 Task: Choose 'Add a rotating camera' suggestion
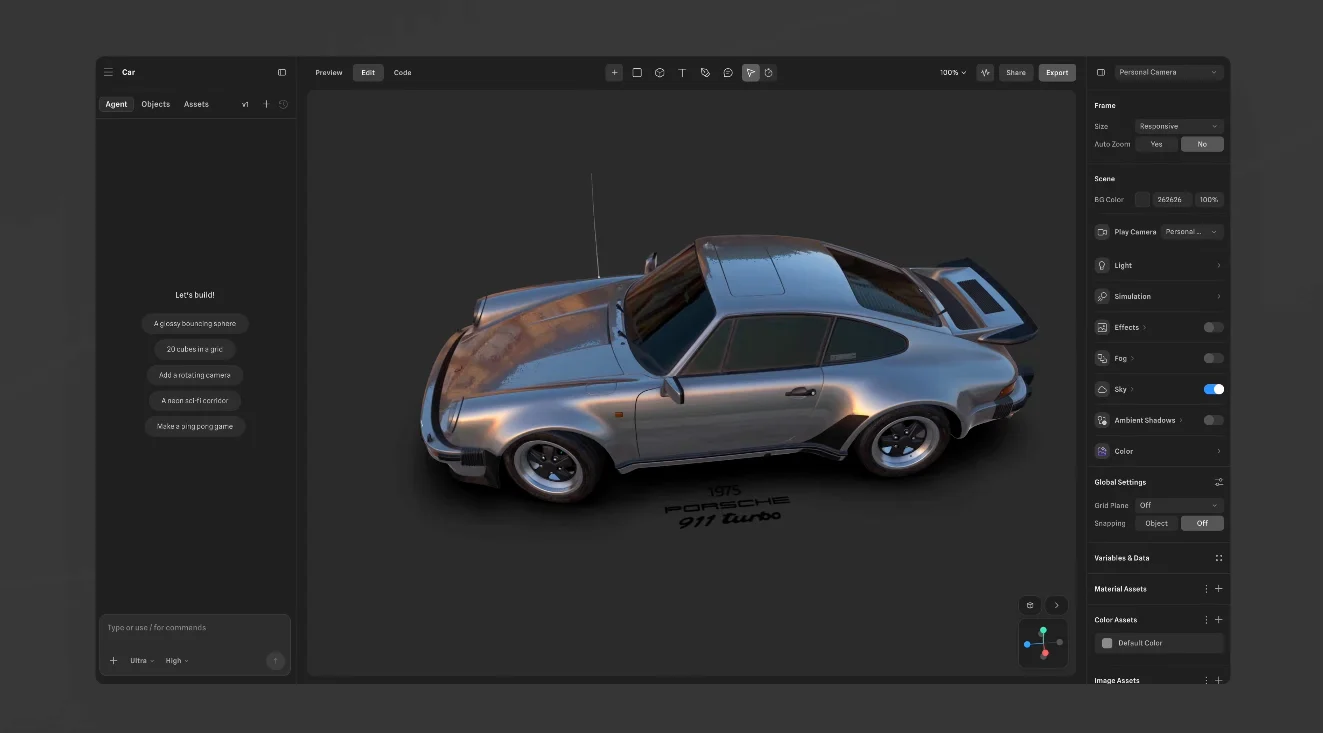coord(195,375)
